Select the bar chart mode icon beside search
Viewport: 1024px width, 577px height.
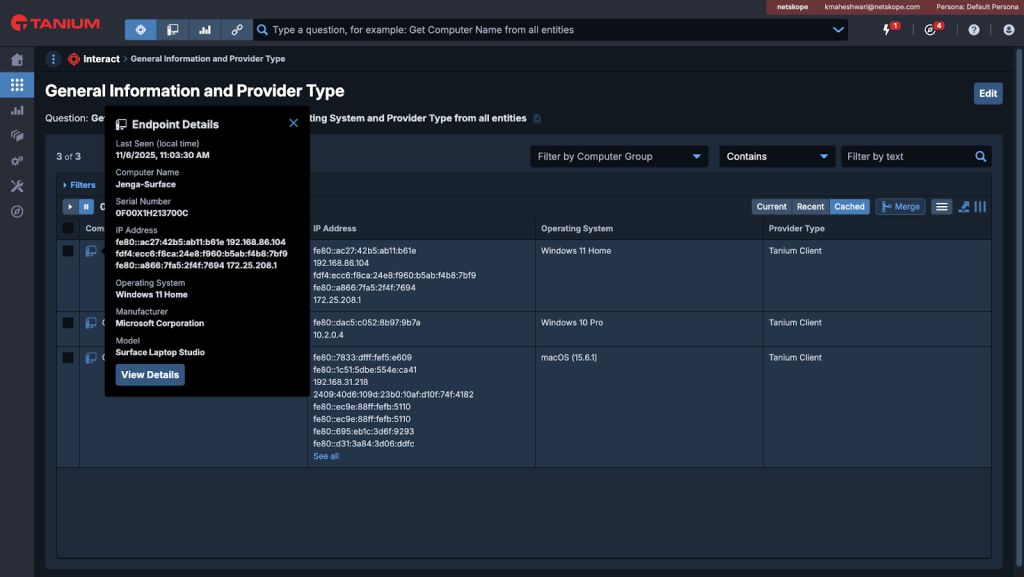204,29
